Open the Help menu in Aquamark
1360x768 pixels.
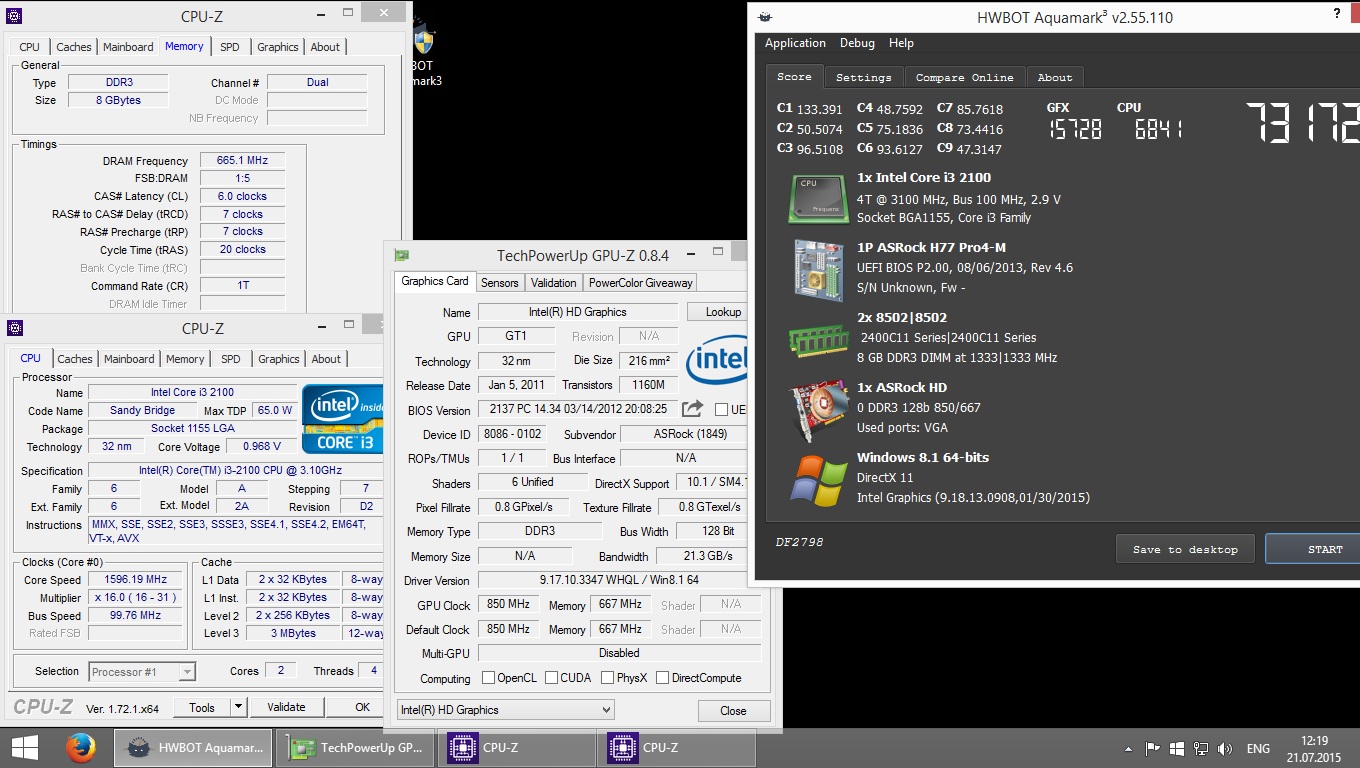901,43
